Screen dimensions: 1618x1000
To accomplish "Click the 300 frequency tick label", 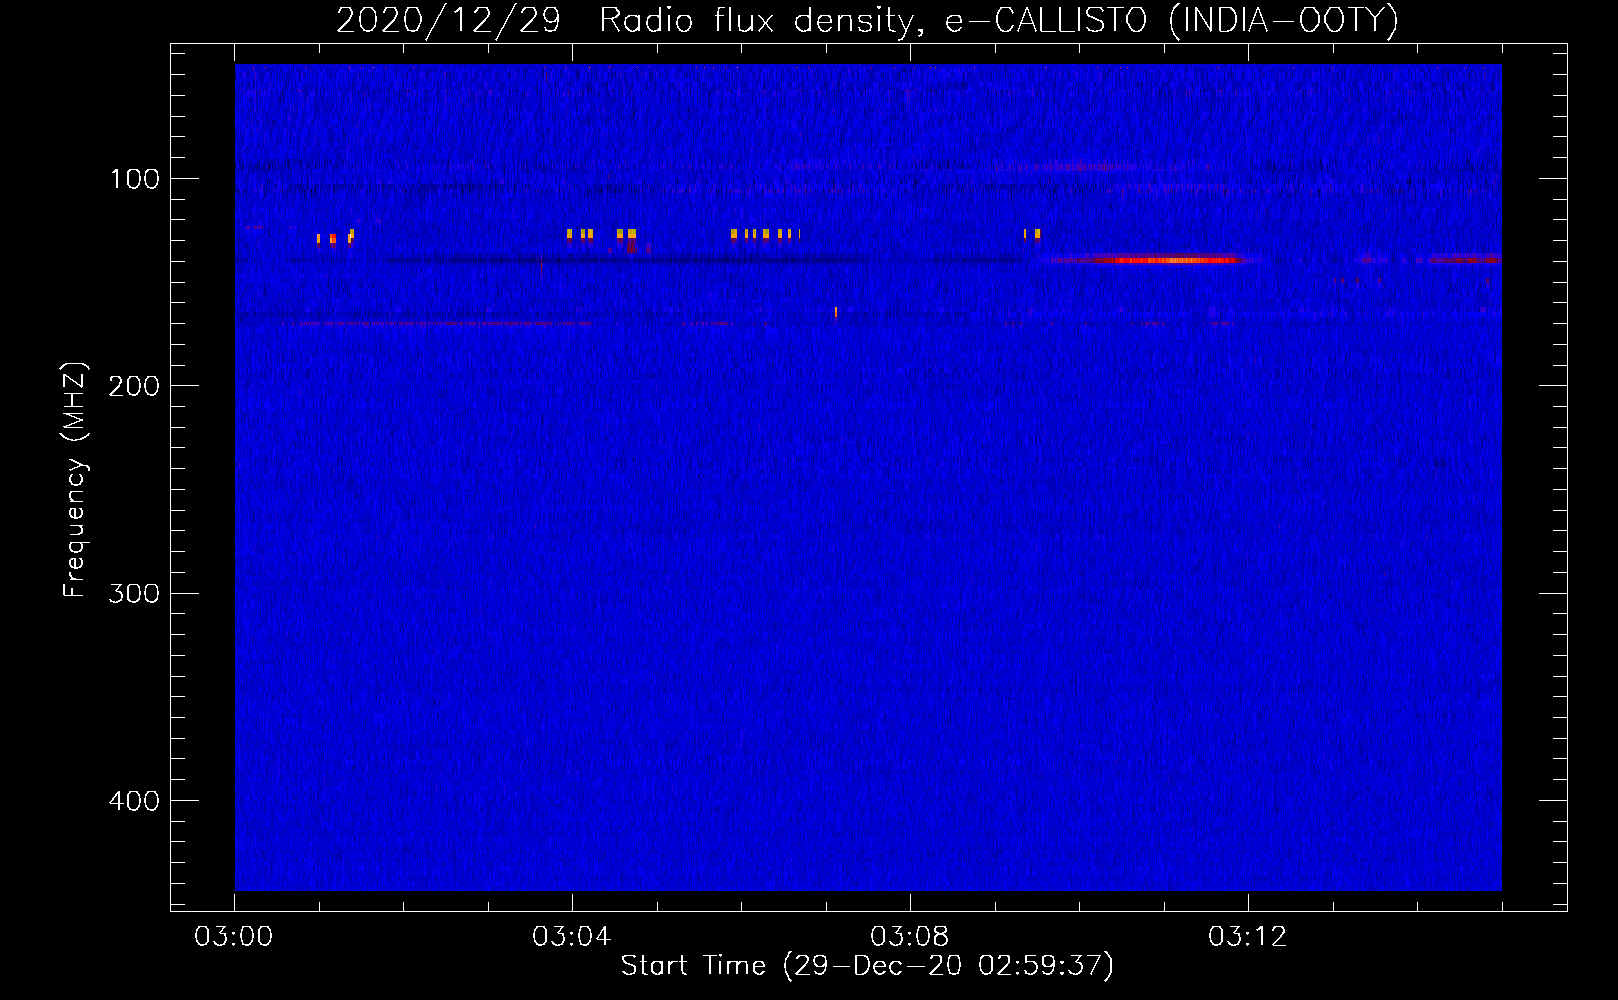I will coord(134,594).
